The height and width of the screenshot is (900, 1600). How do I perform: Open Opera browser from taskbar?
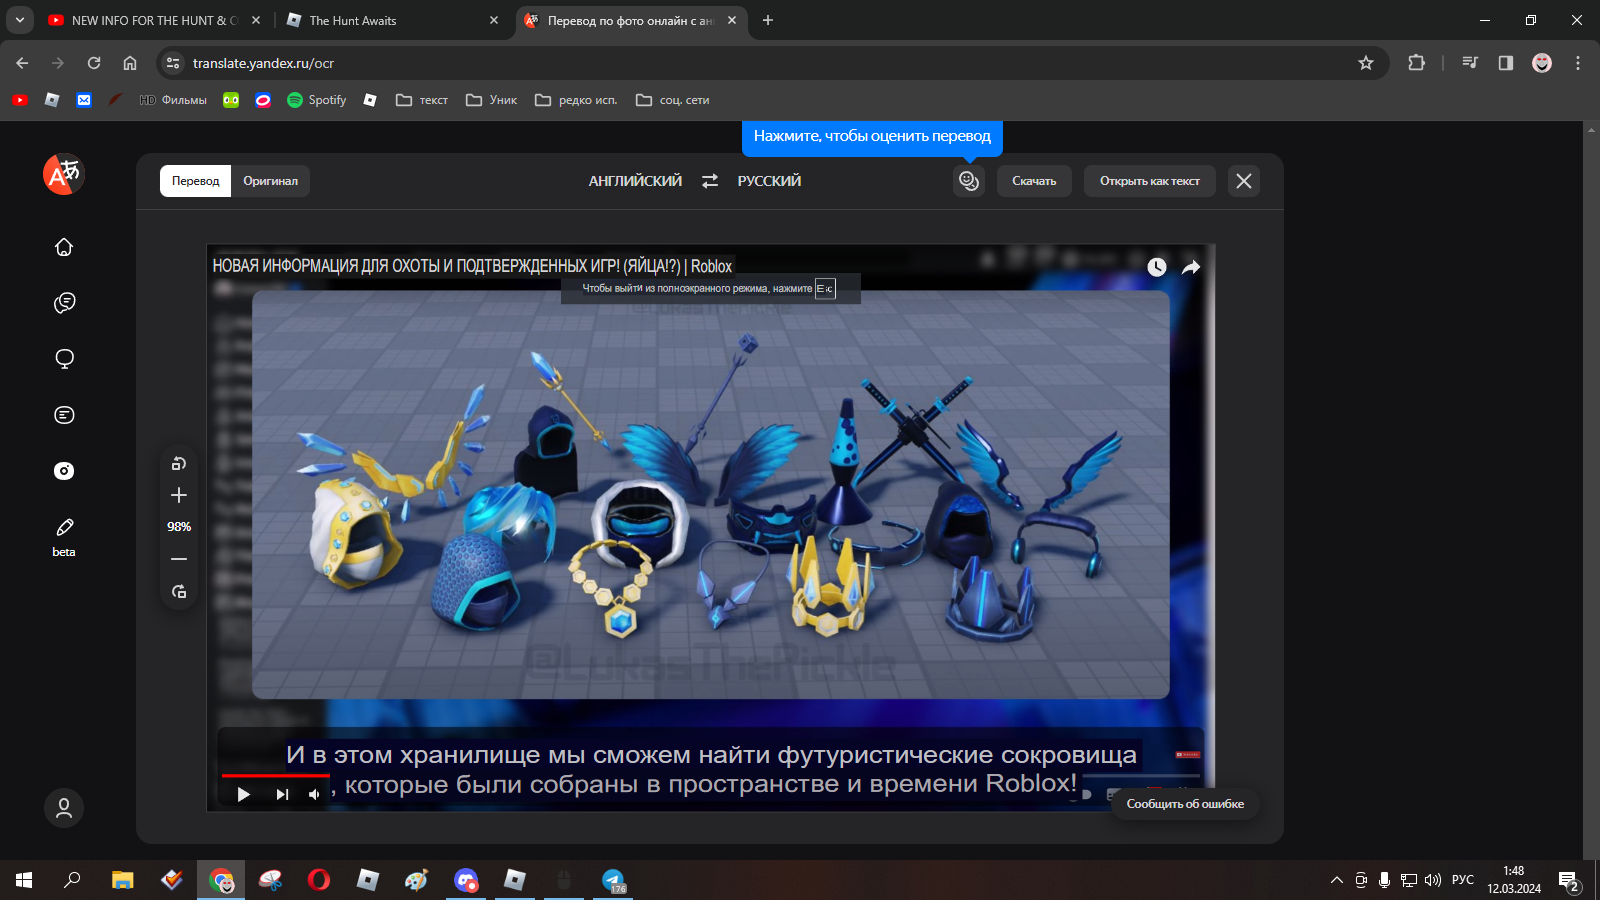coord(319,880)
